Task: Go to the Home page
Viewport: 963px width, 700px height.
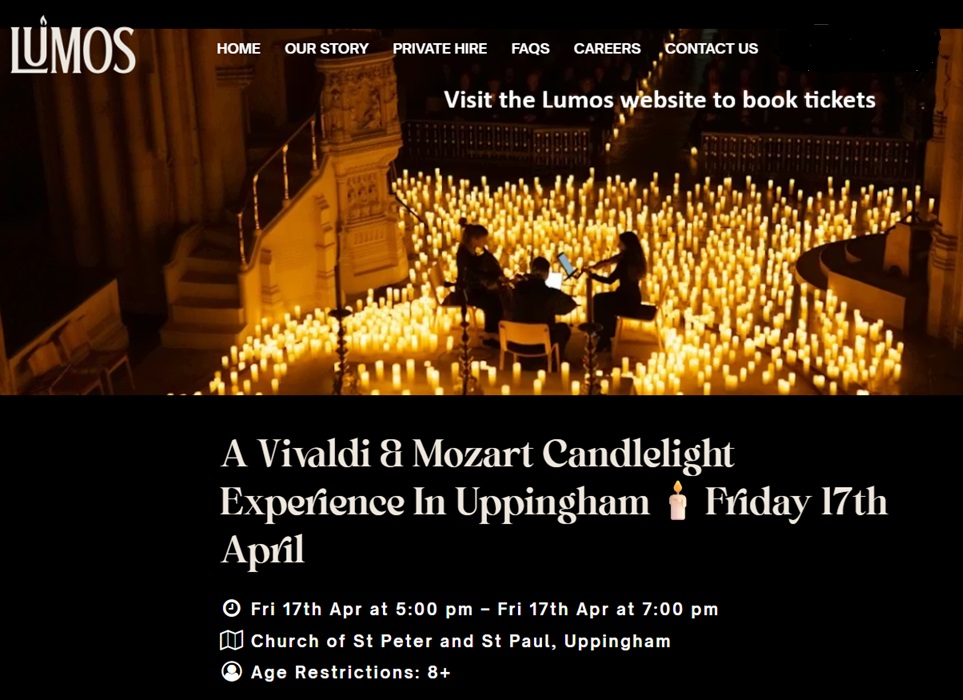Action: point(238,48)
